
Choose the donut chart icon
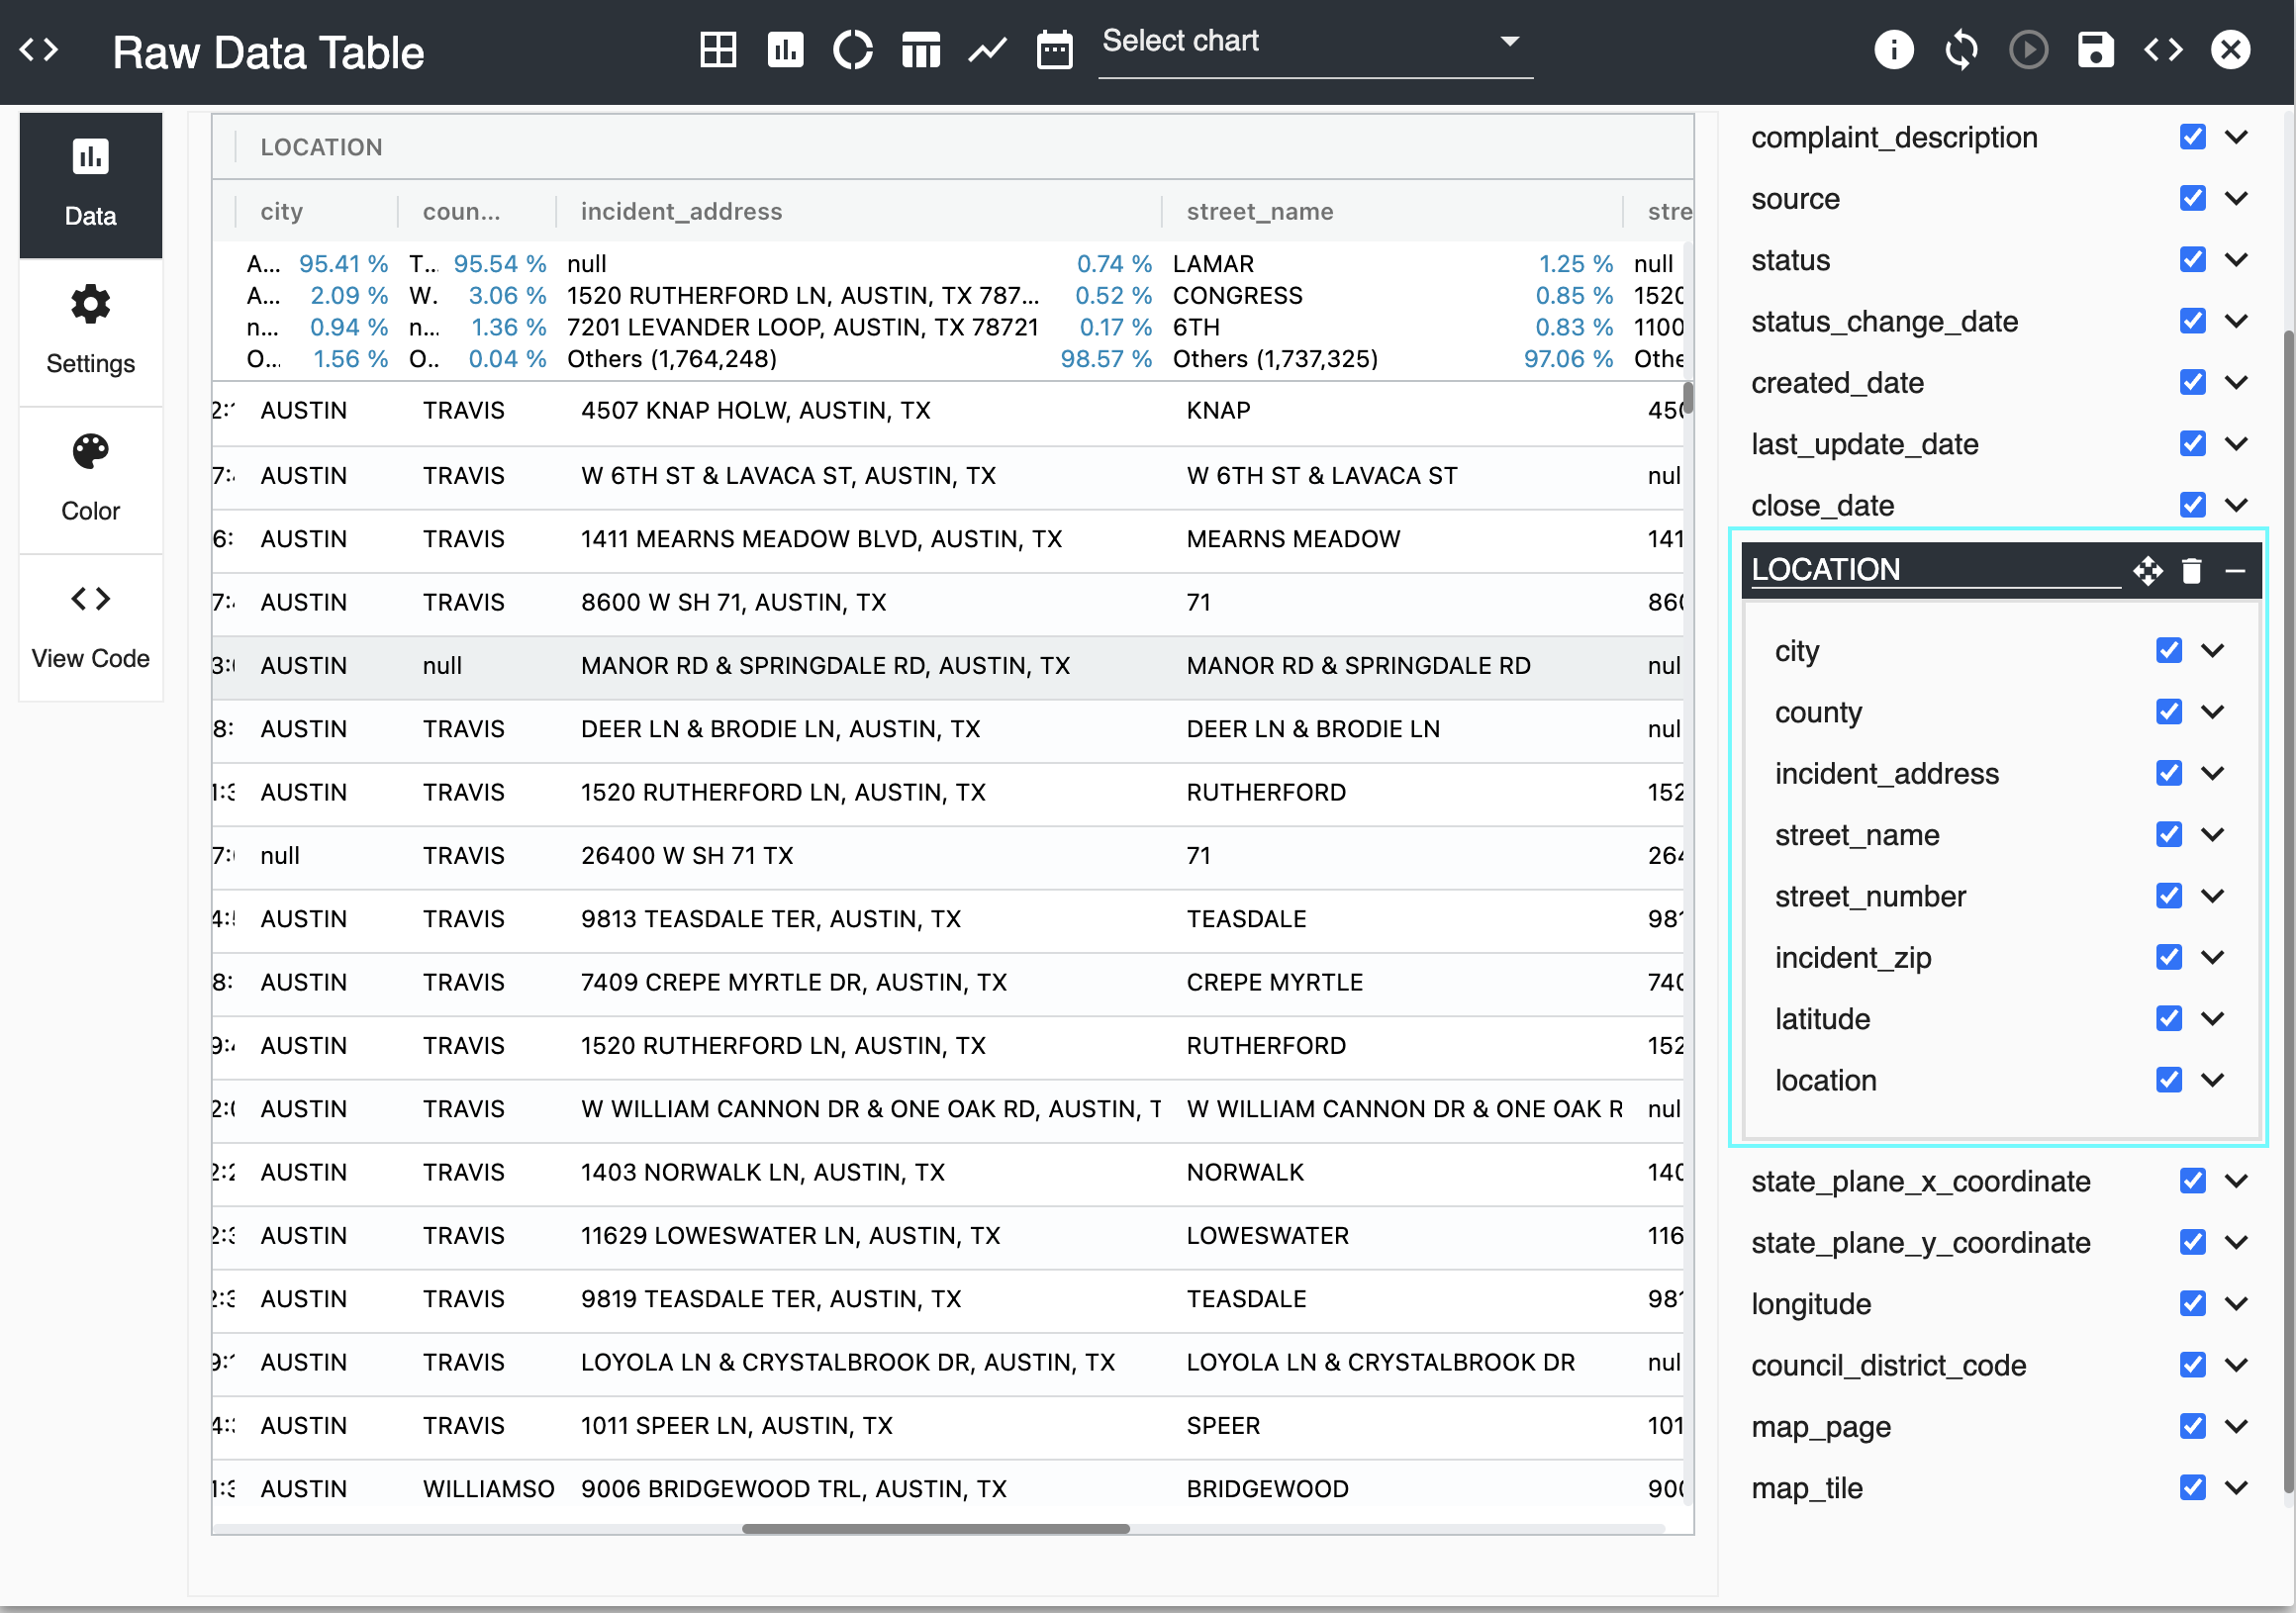(x=852, y=50)
